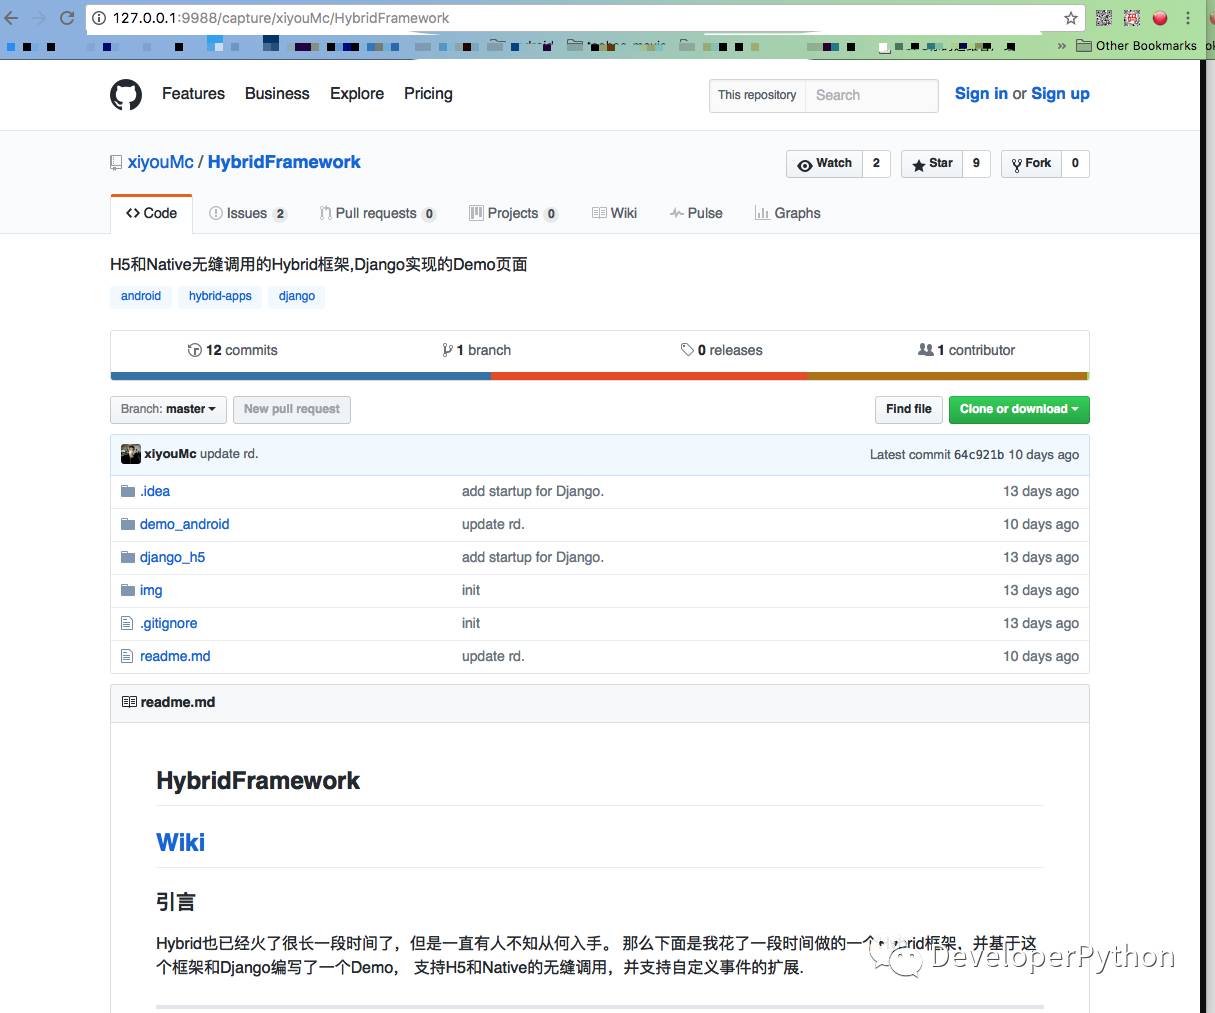
Task: Click xiyouMc's avatar in latest commit bar
Action: [131, 454]
